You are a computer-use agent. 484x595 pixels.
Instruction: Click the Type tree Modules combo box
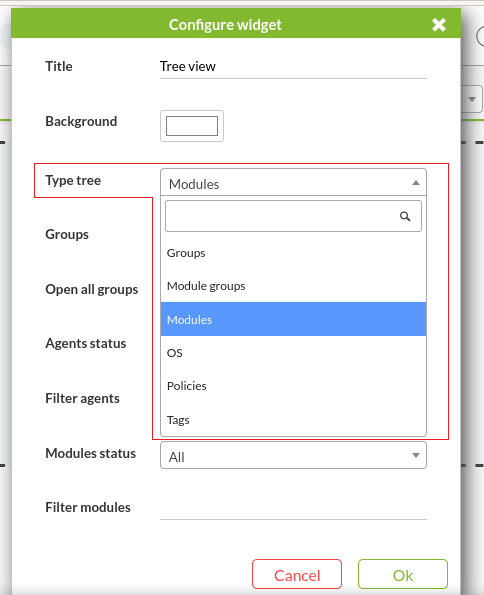coord(293,183)
